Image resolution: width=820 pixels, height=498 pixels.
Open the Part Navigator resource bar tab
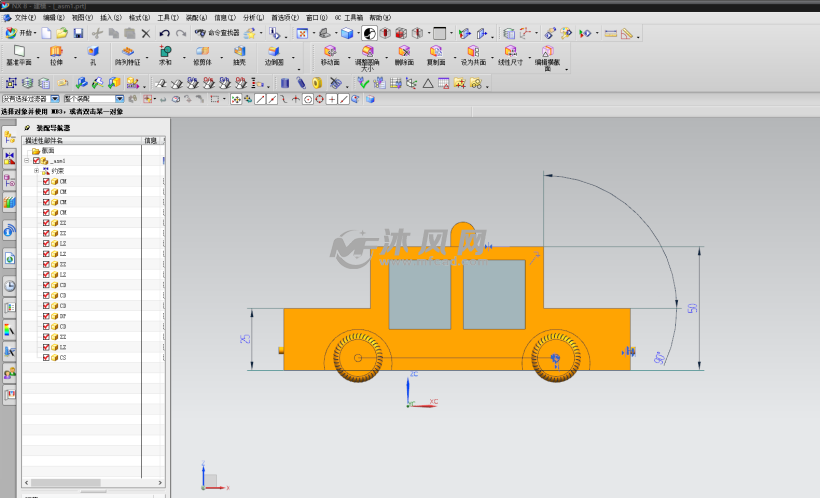pos(9,181)
